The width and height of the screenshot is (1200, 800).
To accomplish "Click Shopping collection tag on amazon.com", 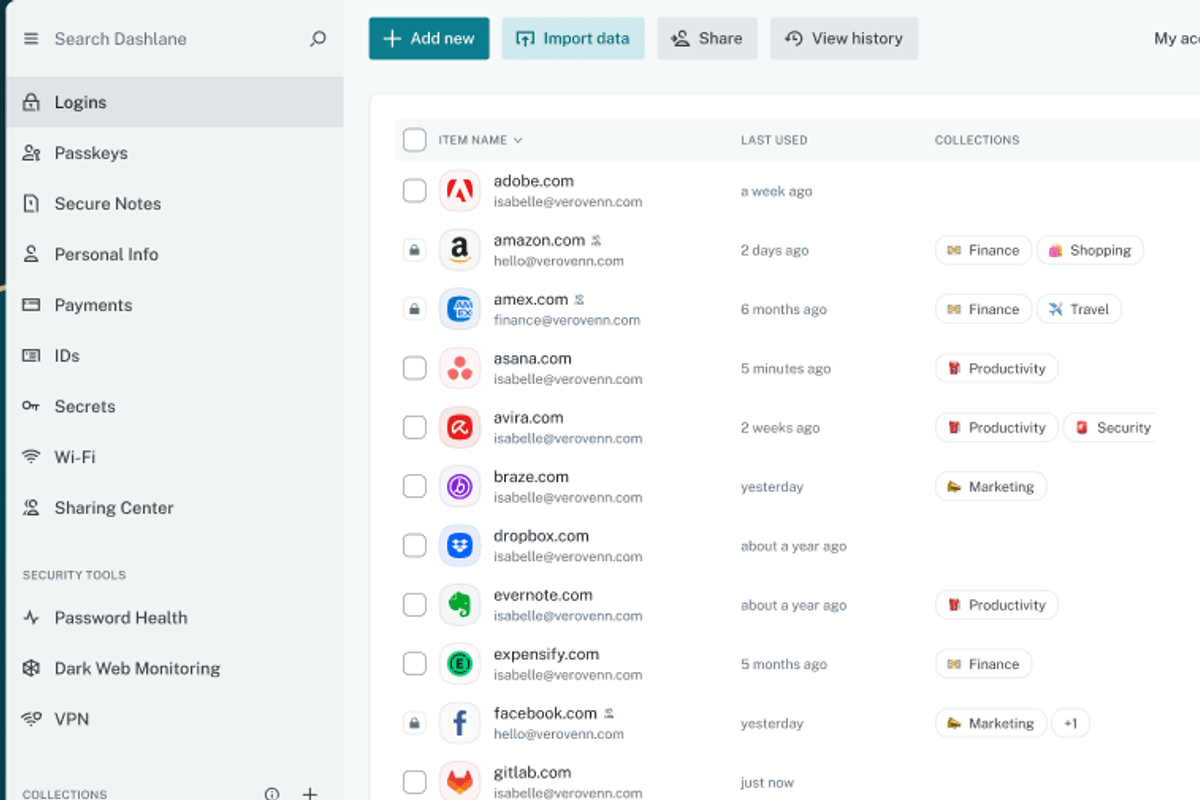I will [x=1090, y=250].
